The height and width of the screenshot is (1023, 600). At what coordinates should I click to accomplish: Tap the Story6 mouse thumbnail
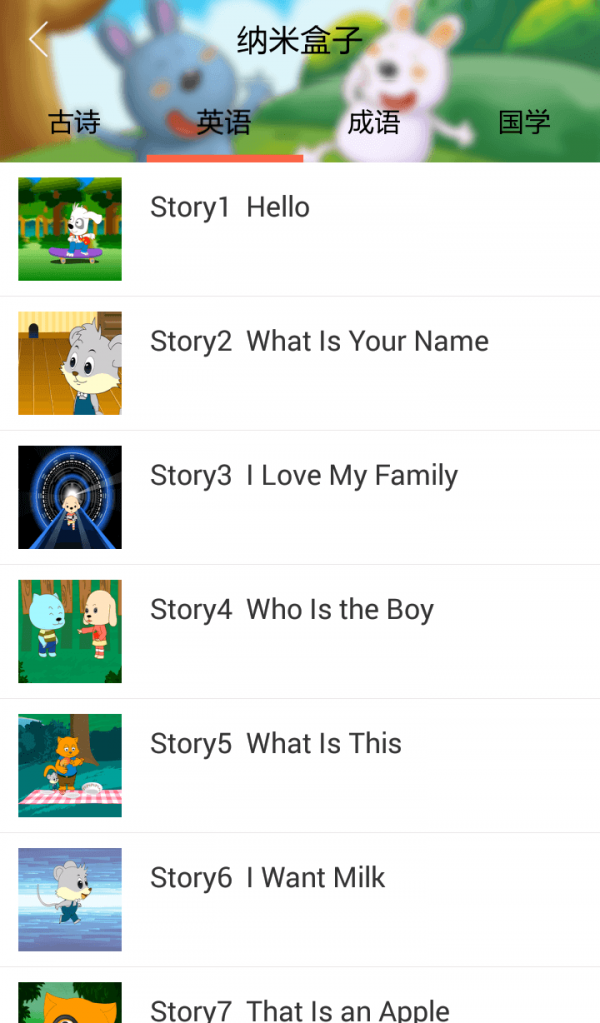coord(70,899)
